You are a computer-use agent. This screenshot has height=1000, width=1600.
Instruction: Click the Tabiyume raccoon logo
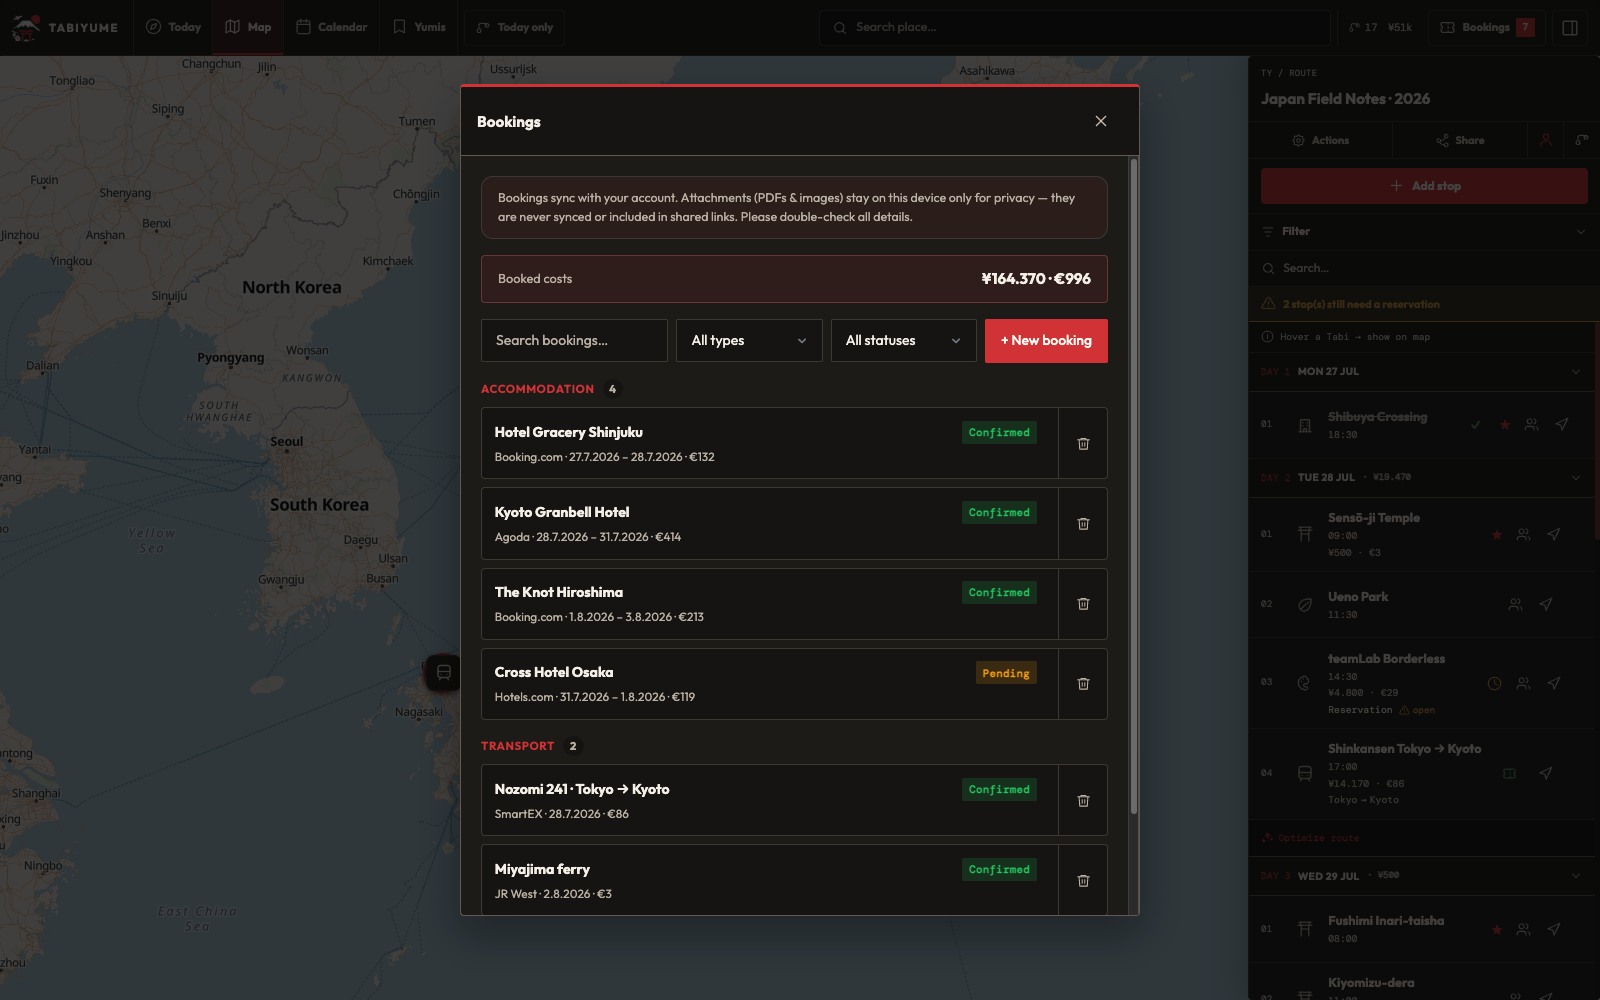click(26, 27)
